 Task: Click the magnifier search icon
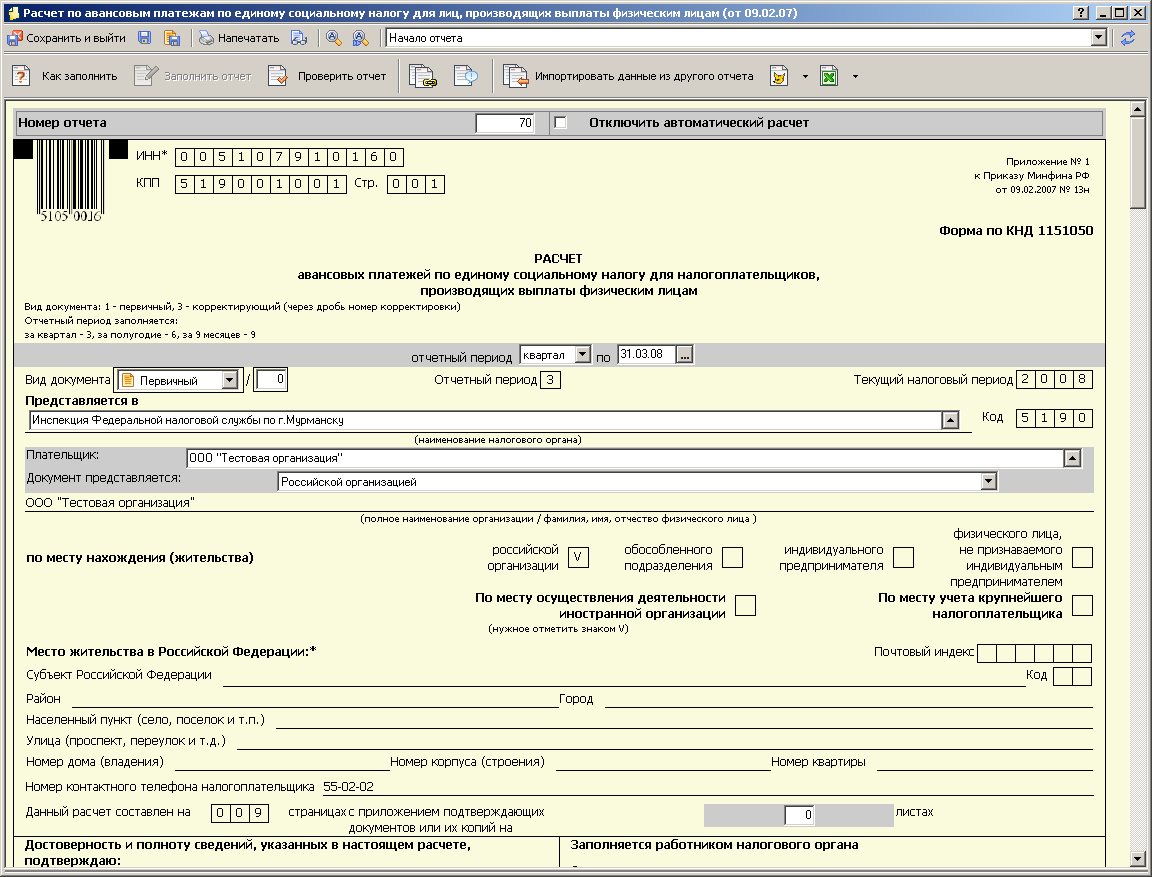pos(334,38)
